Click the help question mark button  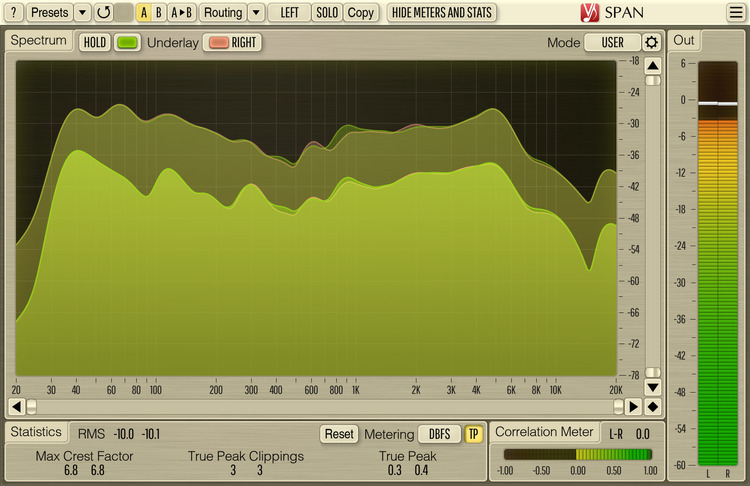coord(14,13)
